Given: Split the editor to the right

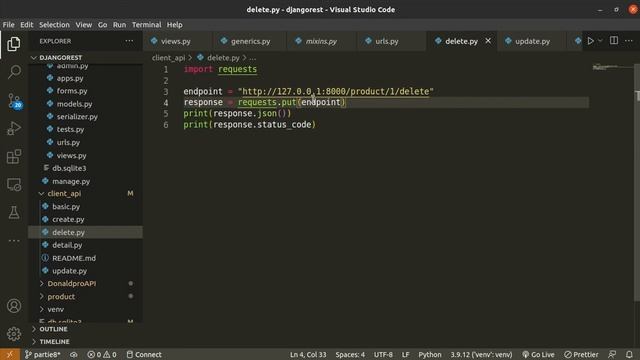Looking at the screenshot, I should coord(613,41).
